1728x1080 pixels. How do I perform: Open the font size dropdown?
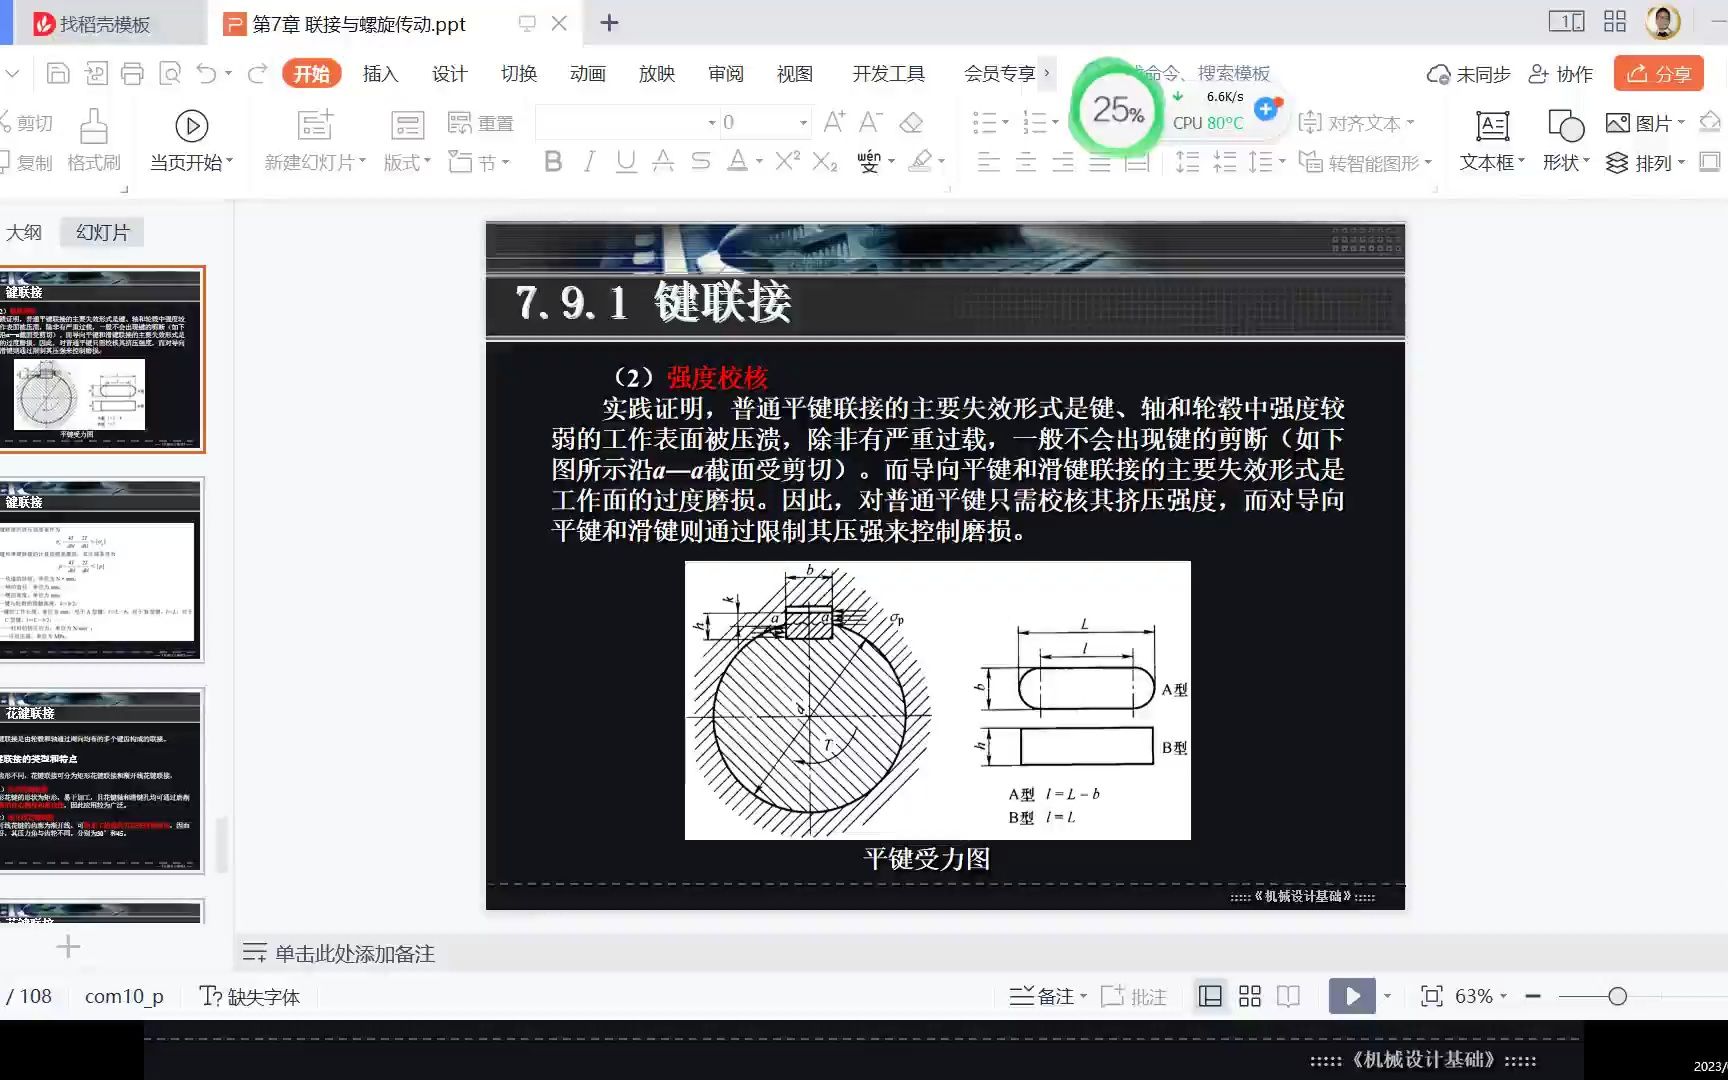[x=803, y=123]
